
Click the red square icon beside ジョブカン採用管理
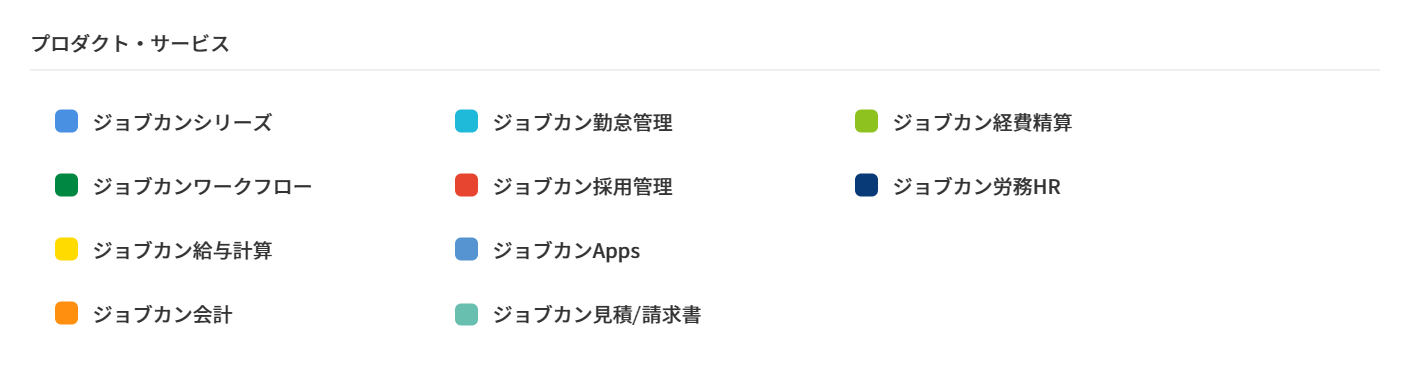[x=466, y=186]
